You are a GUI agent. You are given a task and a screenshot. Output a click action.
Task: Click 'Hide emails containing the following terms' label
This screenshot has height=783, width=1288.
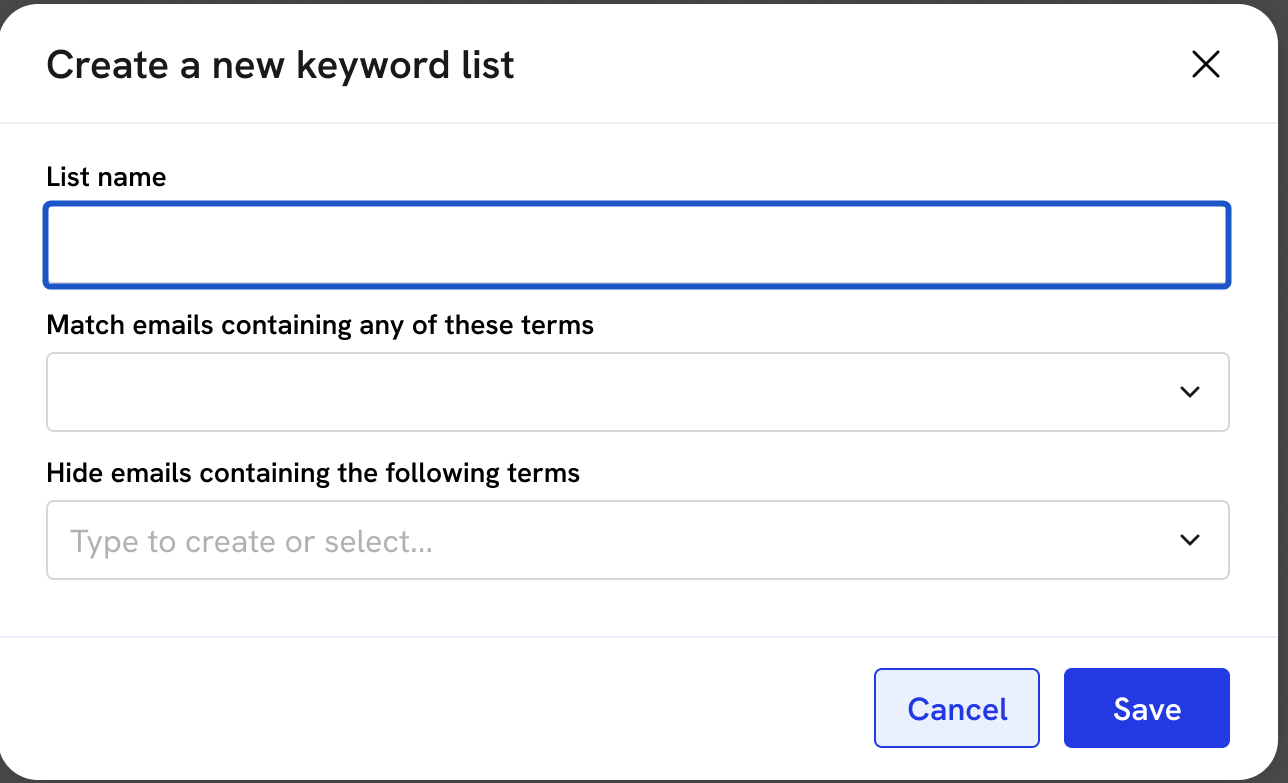313,472
